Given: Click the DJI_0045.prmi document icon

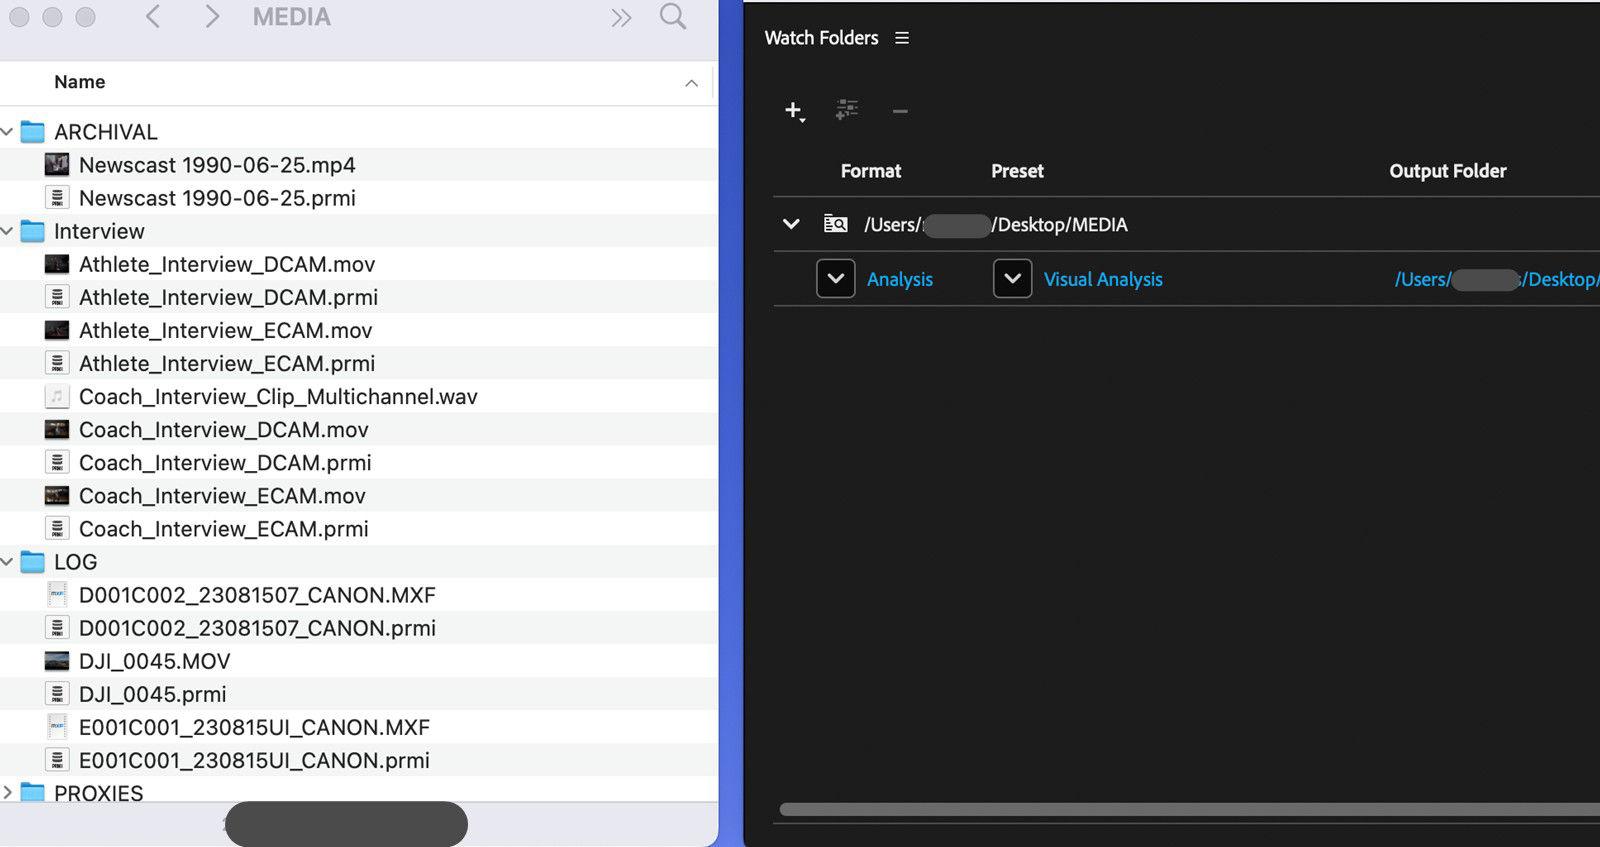Looking at the screenshot, I should (x=57, y=694).
